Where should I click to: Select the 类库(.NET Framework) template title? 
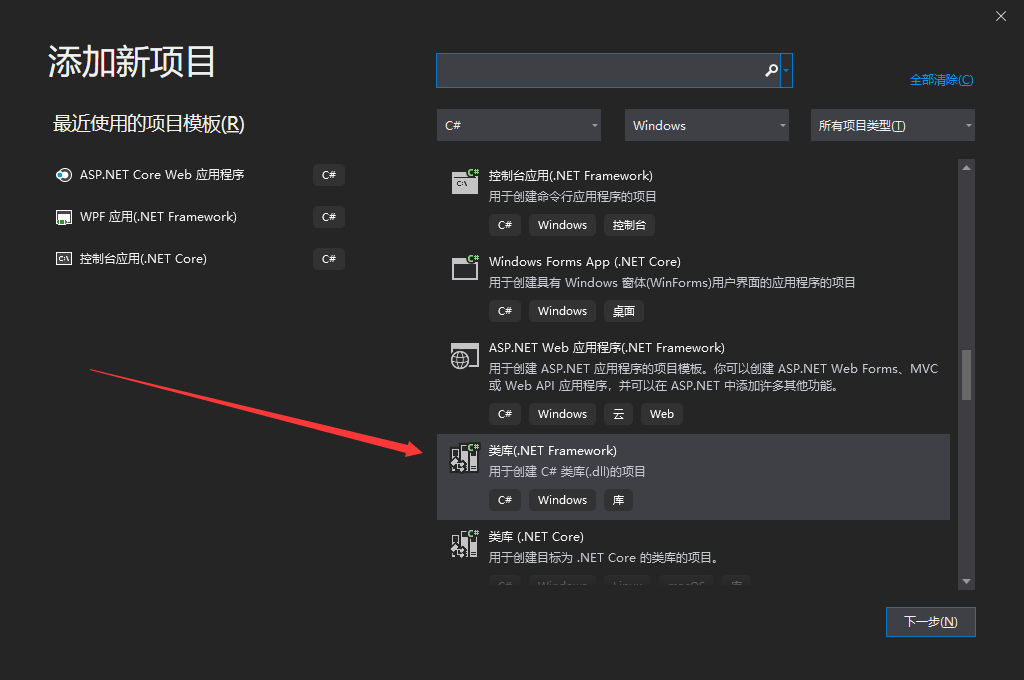(552, 451)
